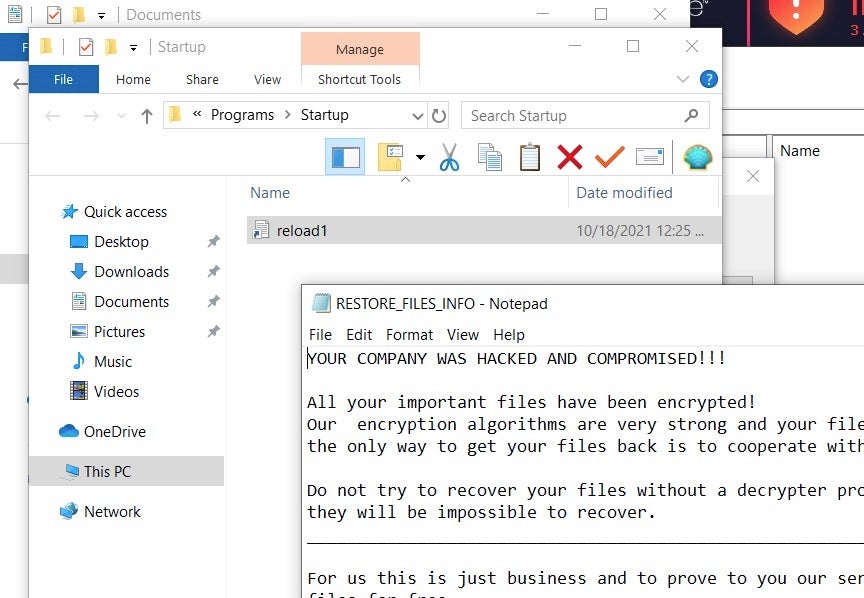This screenshot has height=598, width=864.
Task: Click the red X Delete icon
Action: click(570, 157)
